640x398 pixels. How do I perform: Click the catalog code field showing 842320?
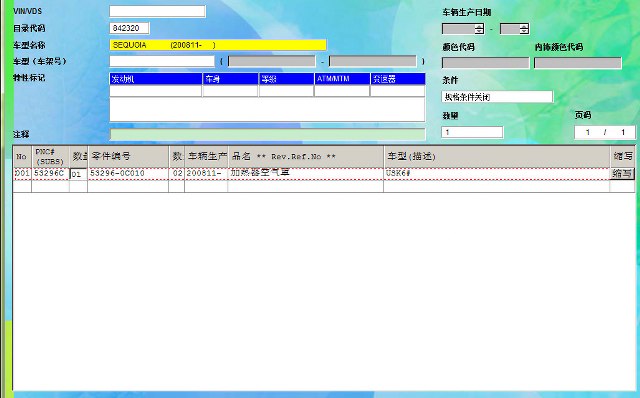click(x=129, y=28)
